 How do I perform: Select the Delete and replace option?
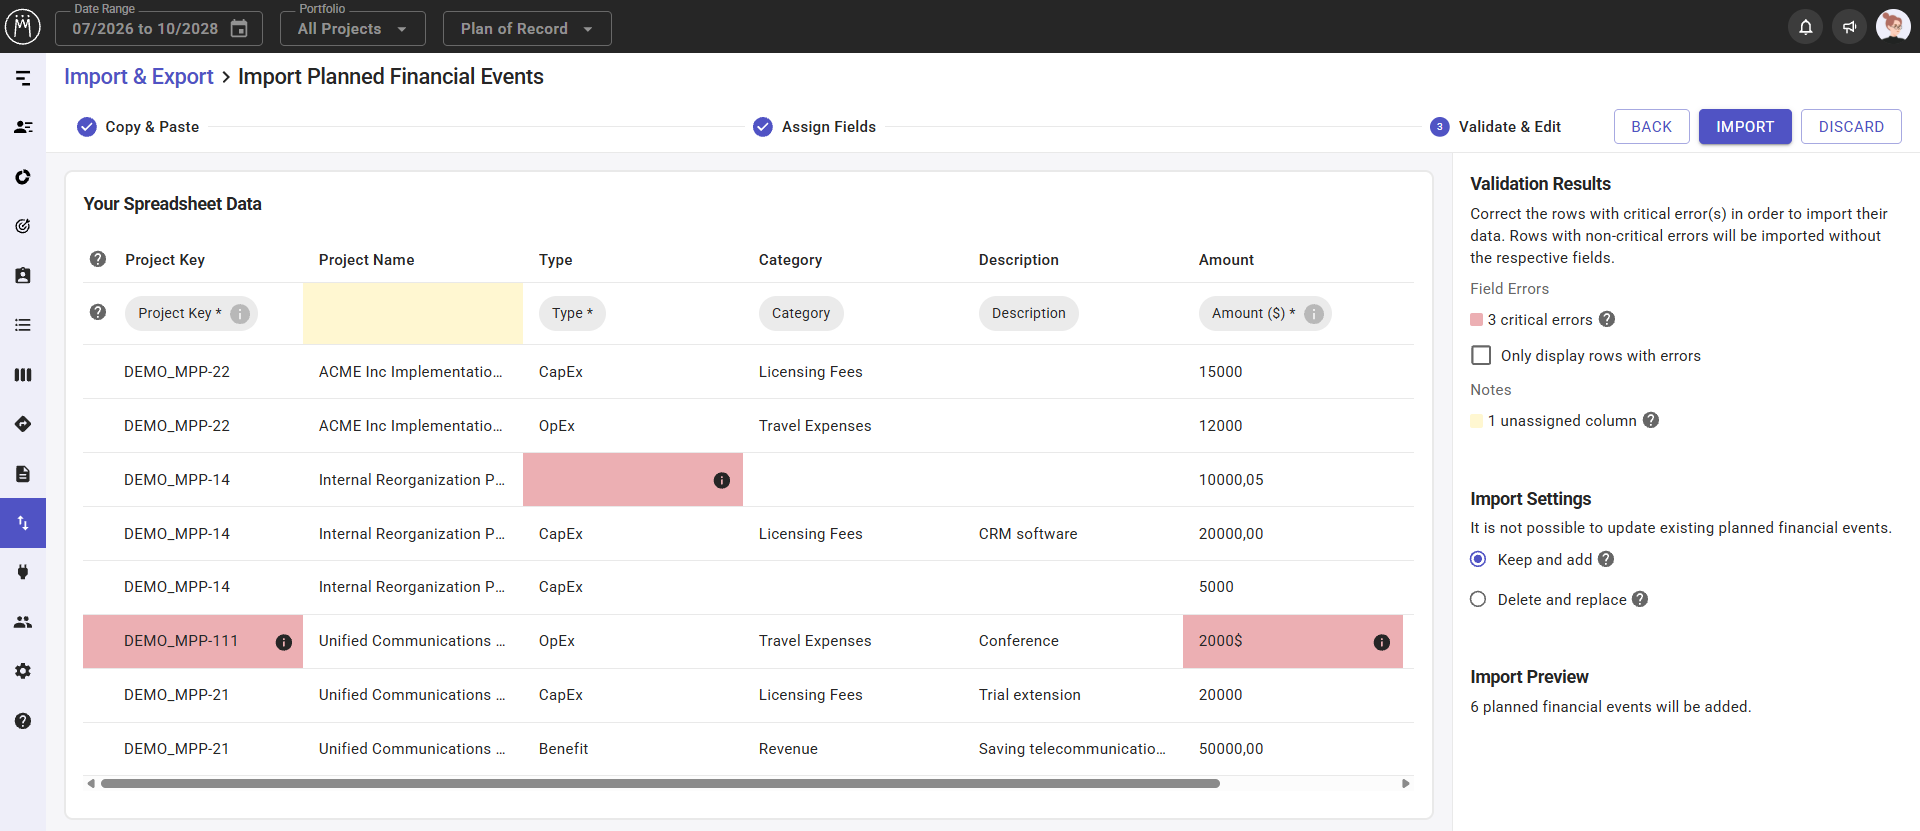tap(1478, 599)
